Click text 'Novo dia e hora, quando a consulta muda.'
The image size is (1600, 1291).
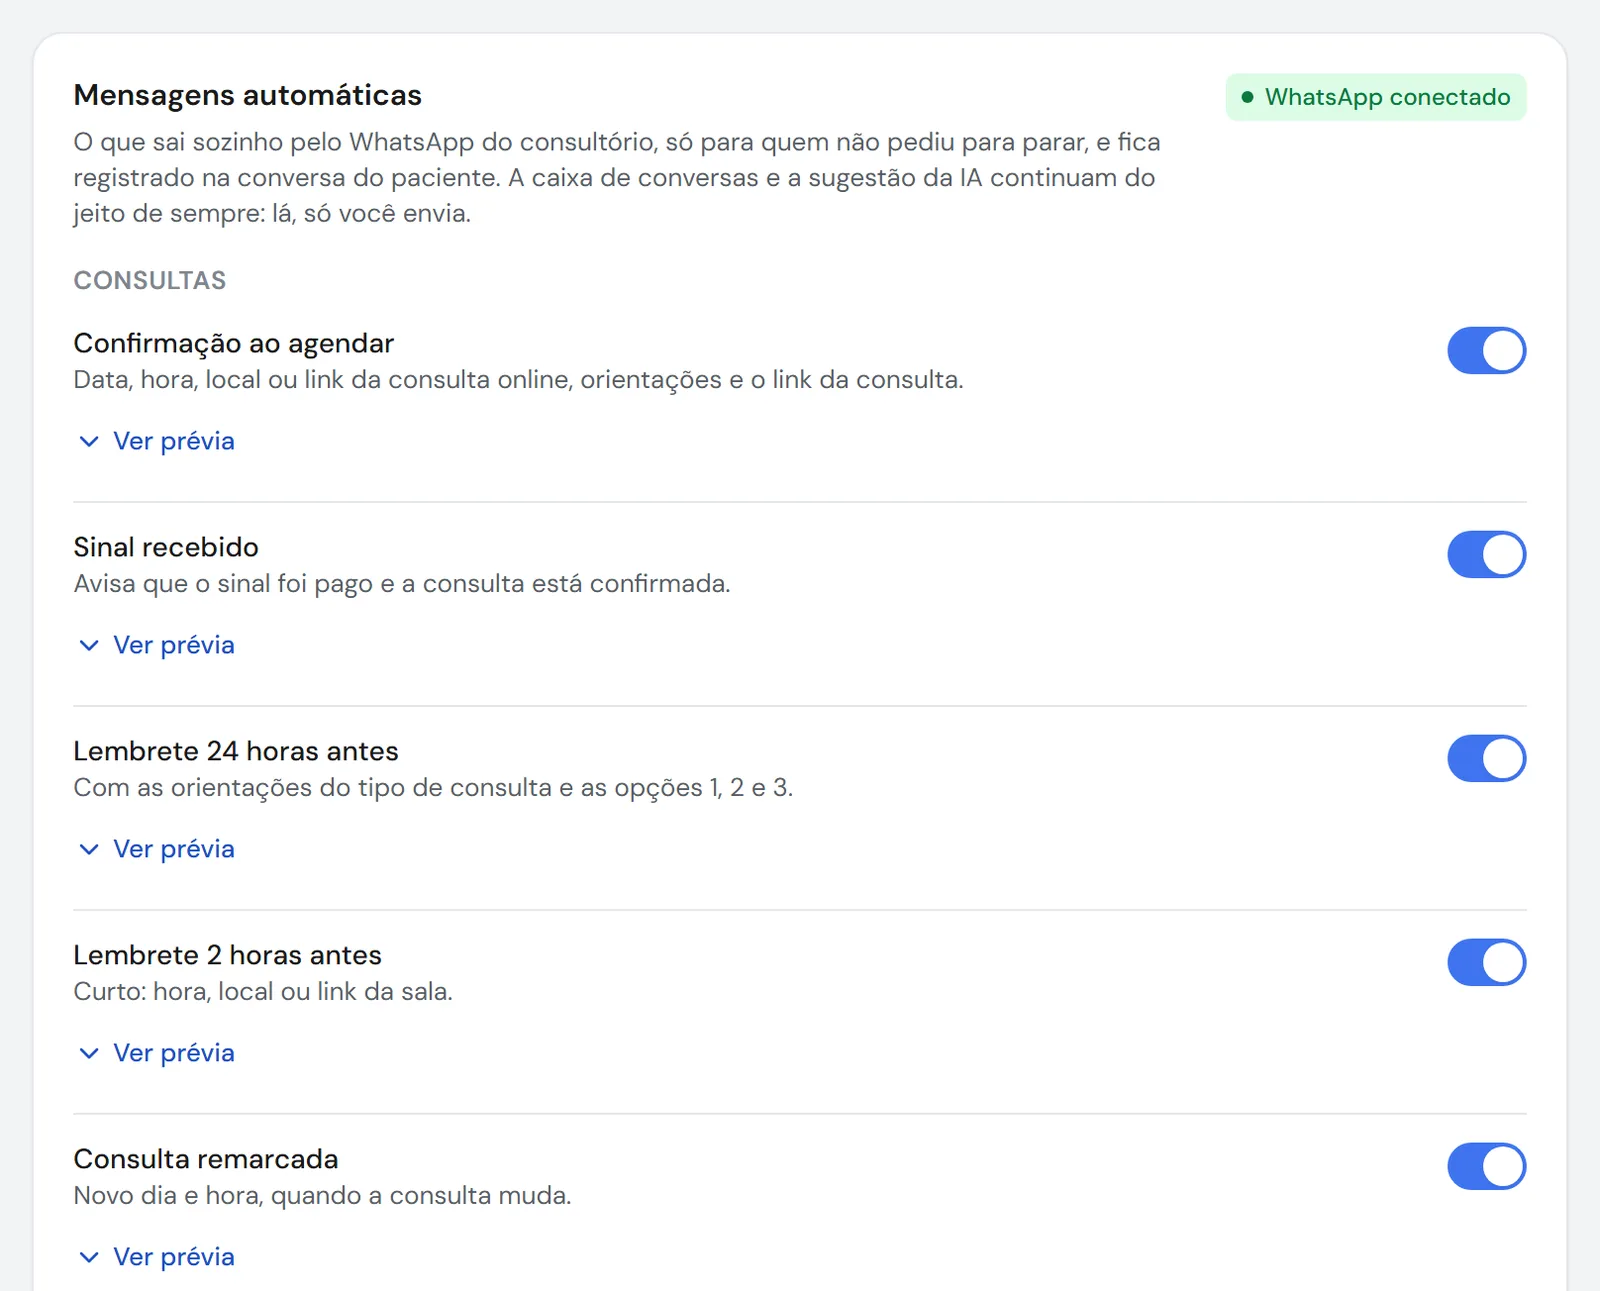(x=323, y=1196)
